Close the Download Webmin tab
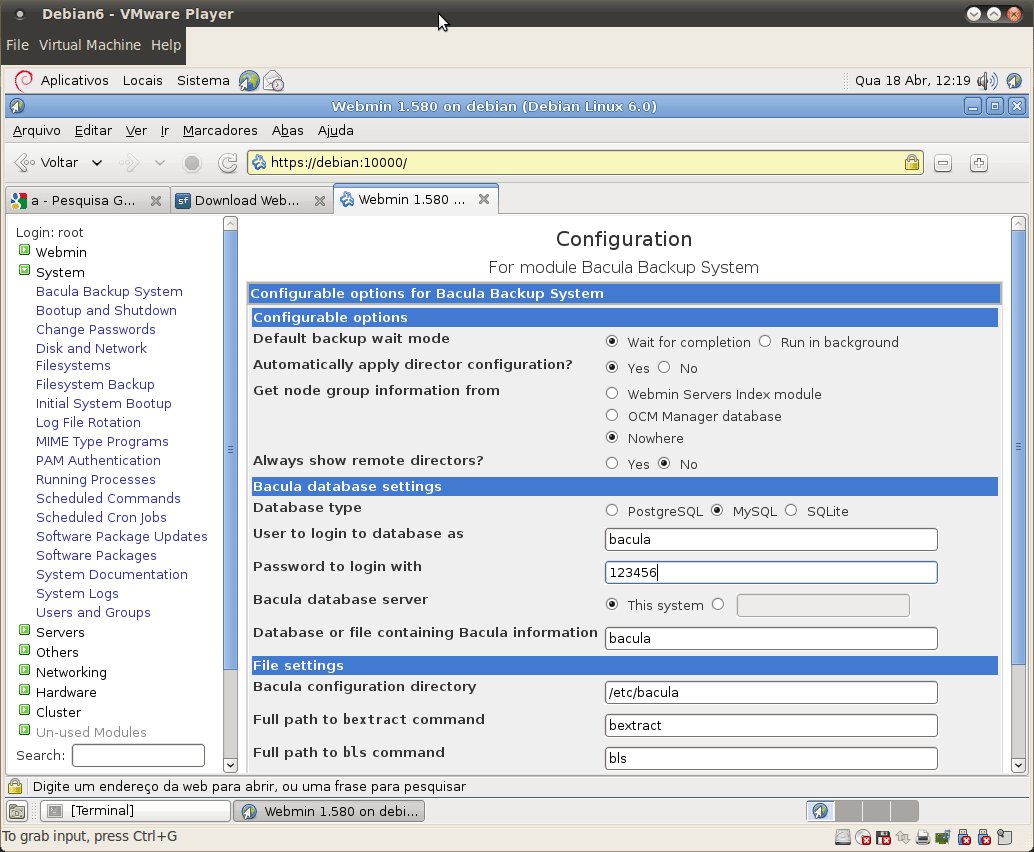 click(320, 200)
